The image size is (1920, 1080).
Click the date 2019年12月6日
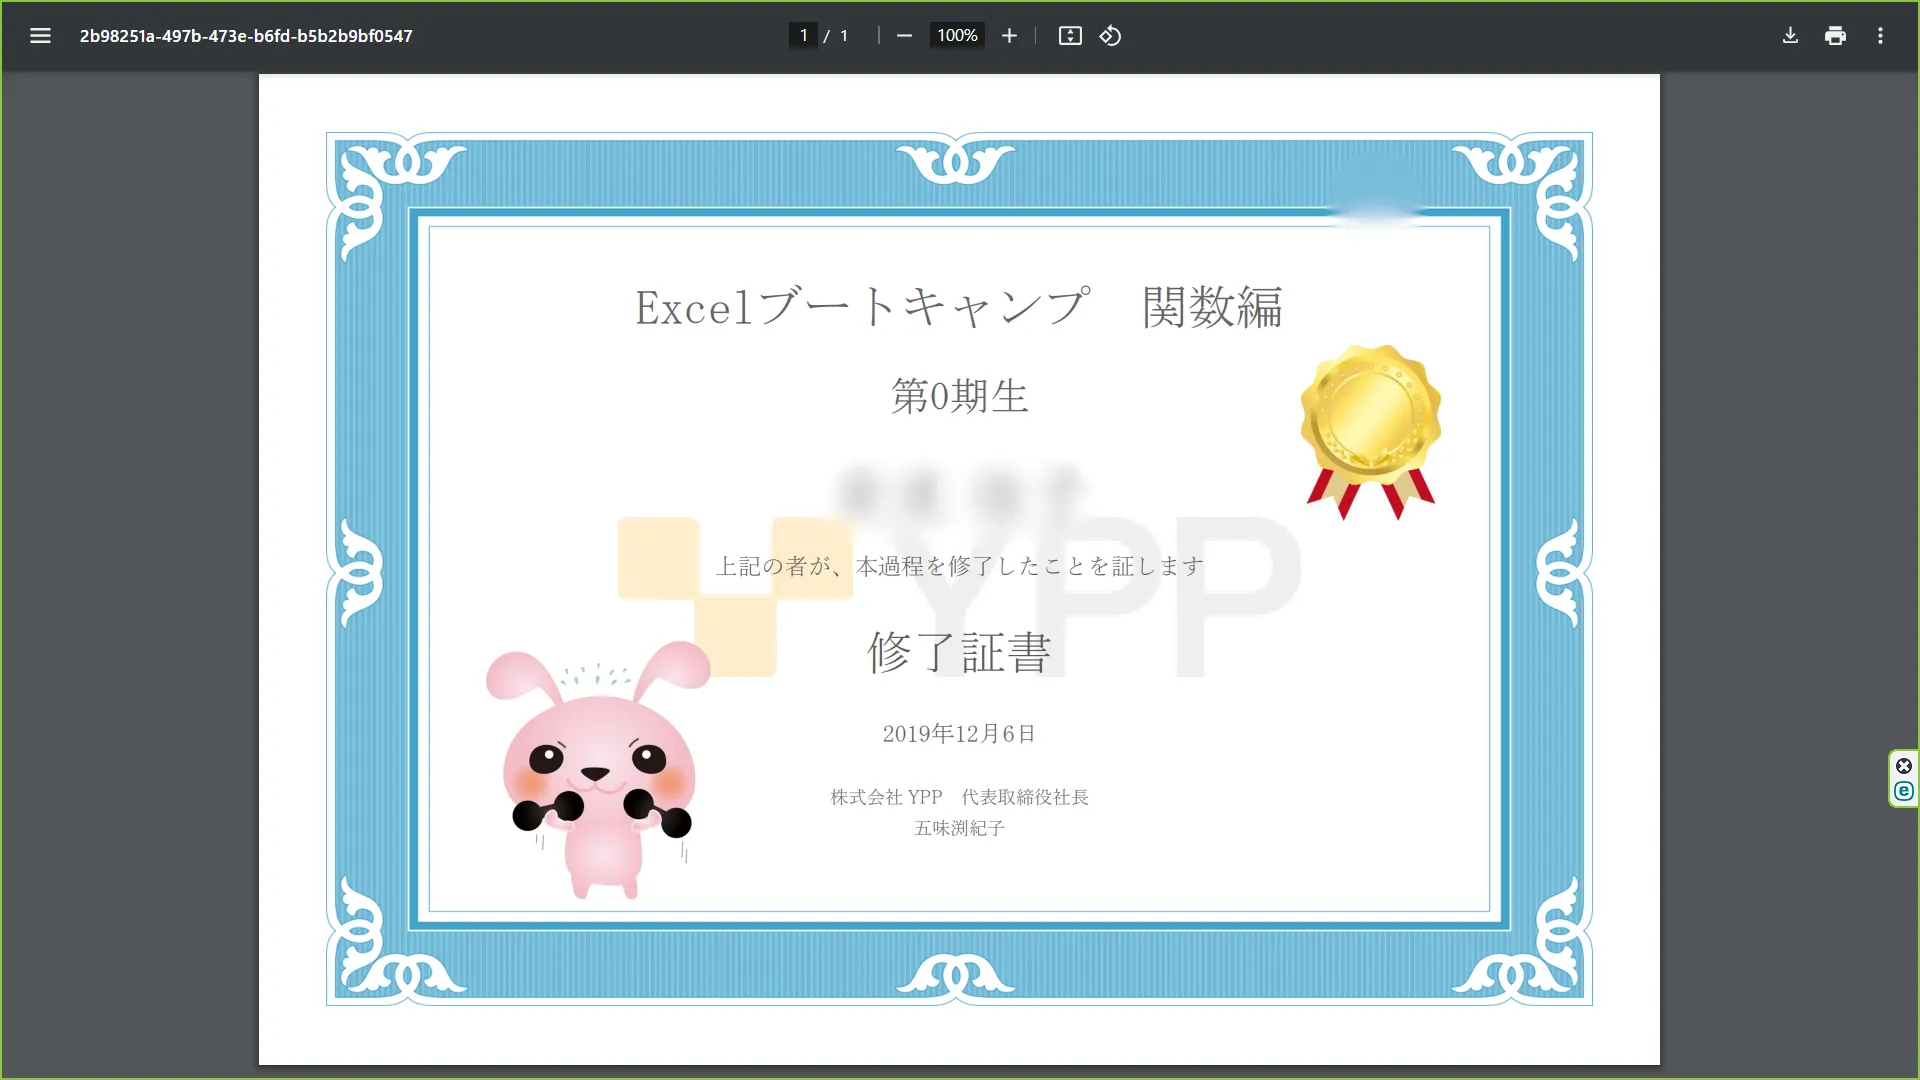coord(958,734)
